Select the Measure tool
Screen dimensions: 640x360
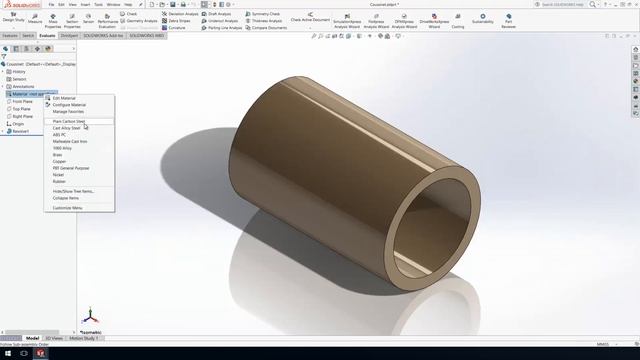tap(35, 19)
